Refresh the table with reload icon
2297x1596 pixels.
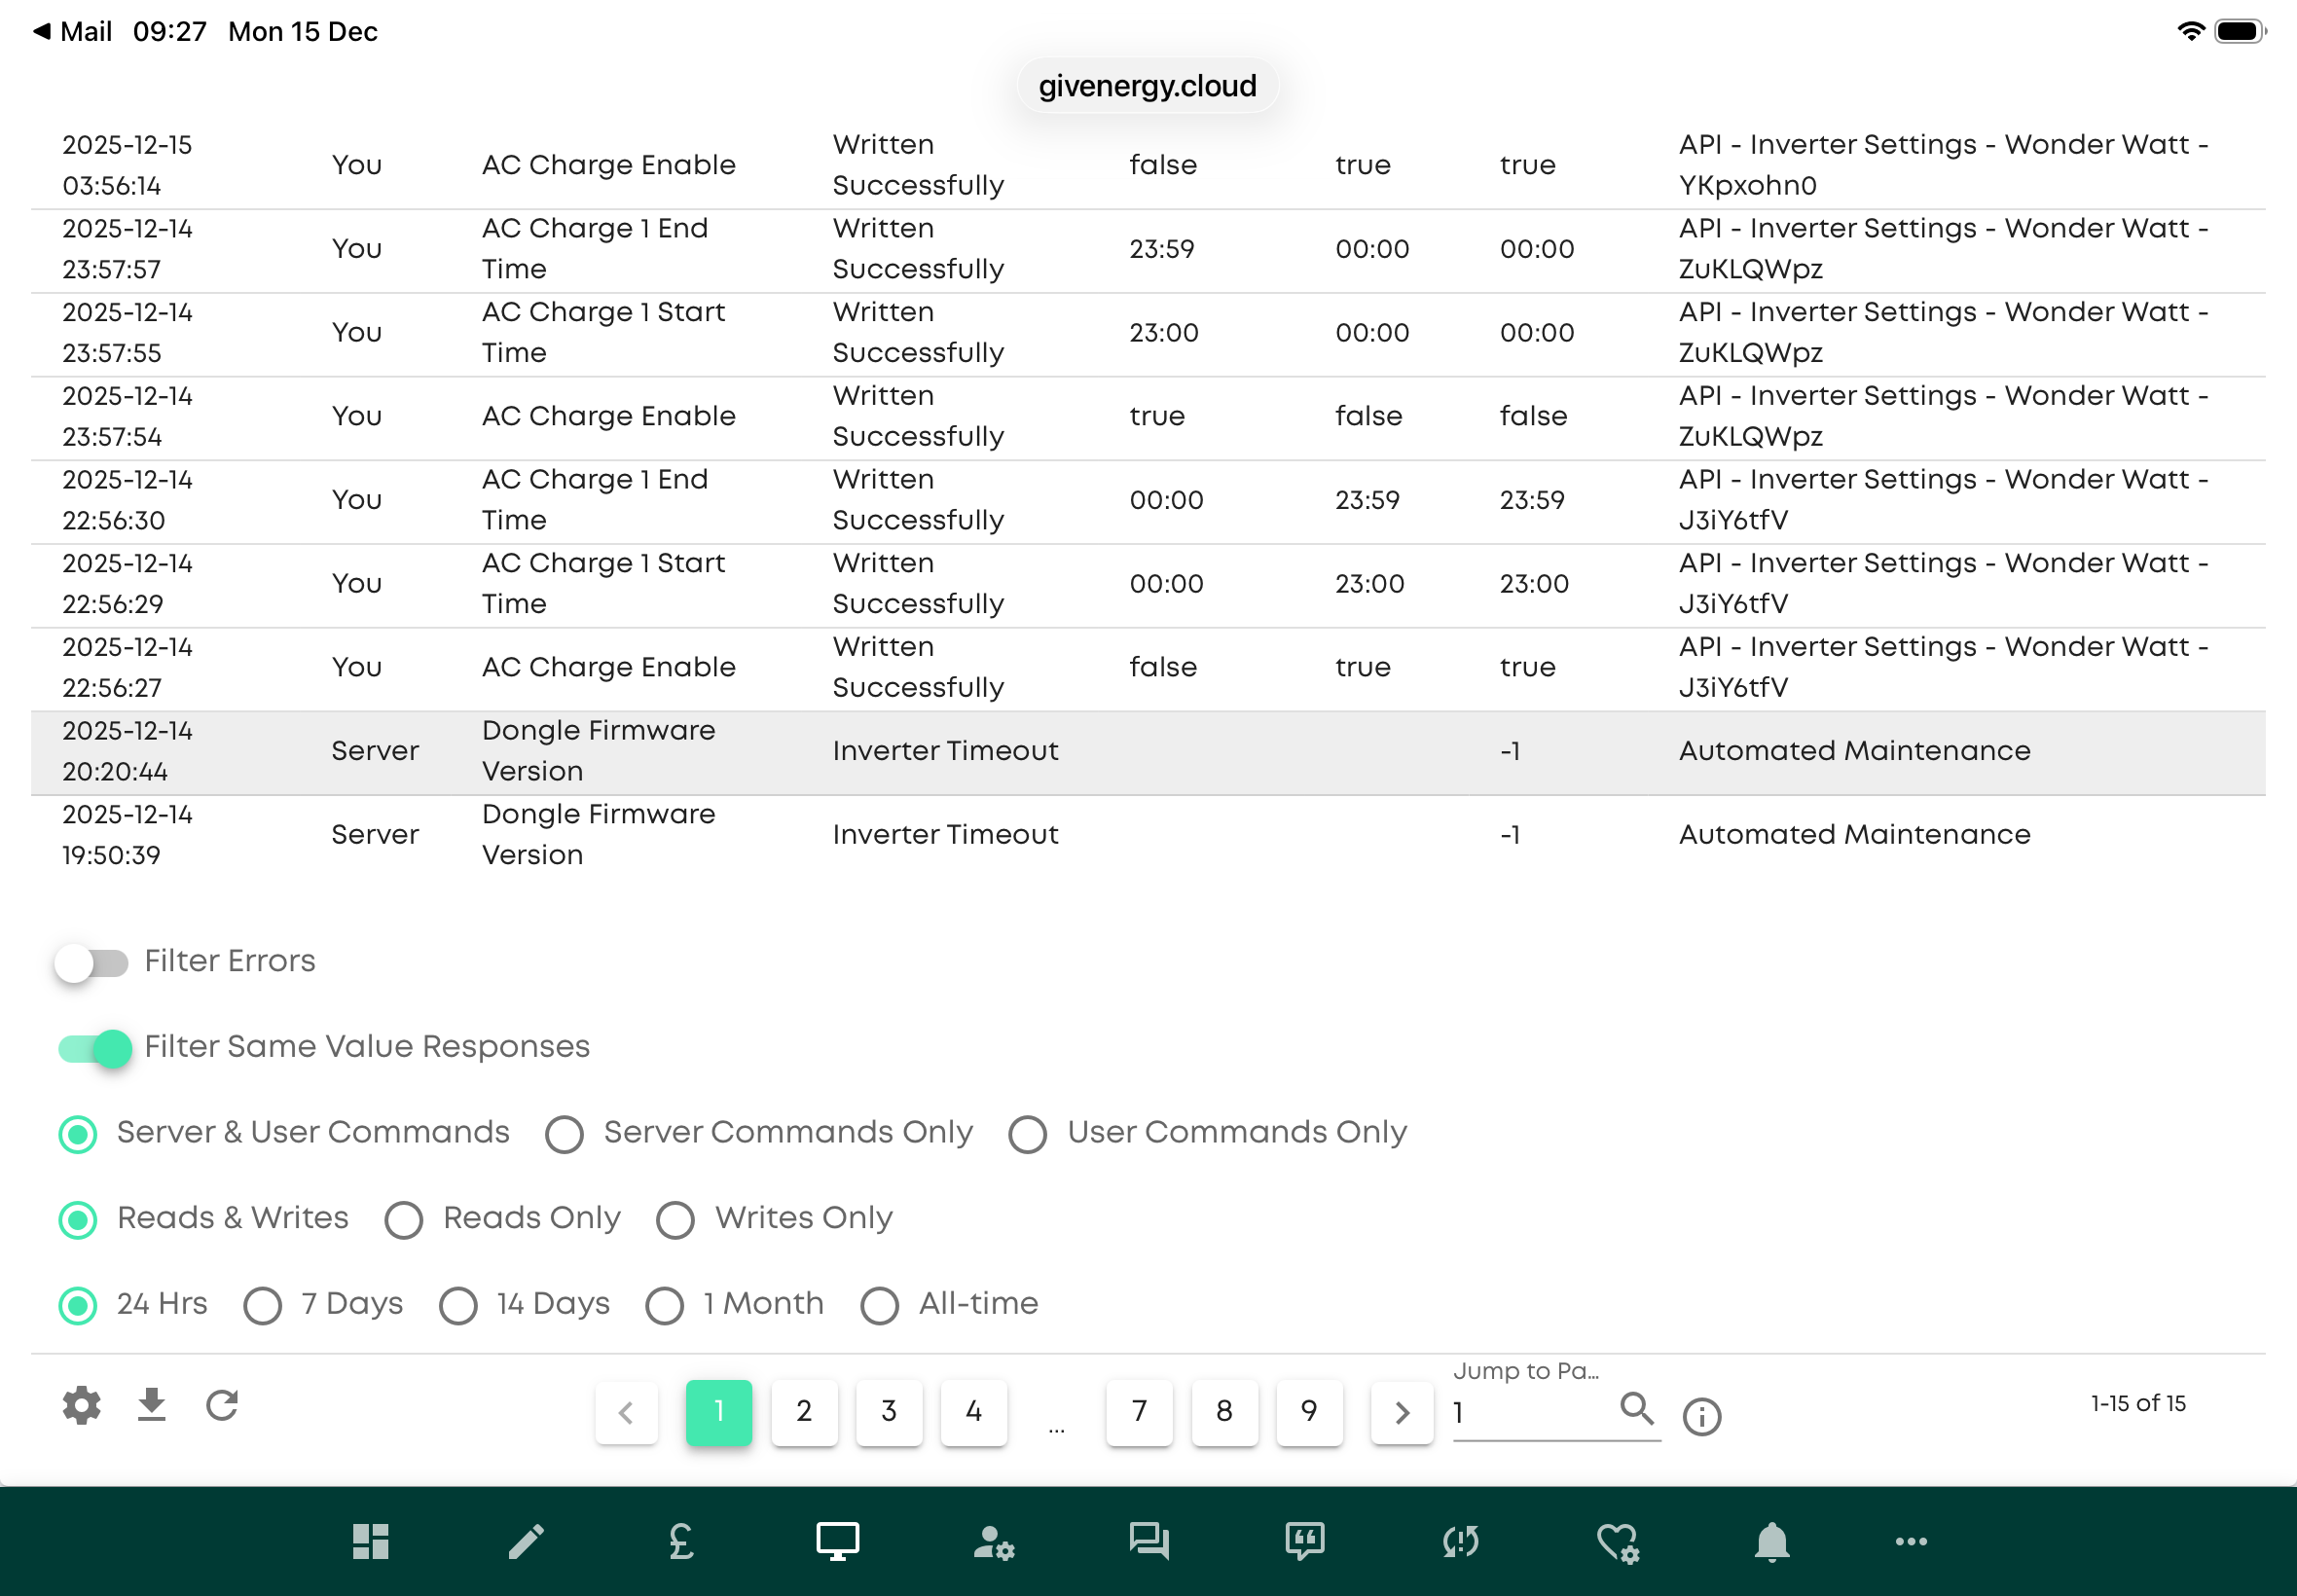[222, 1405]
